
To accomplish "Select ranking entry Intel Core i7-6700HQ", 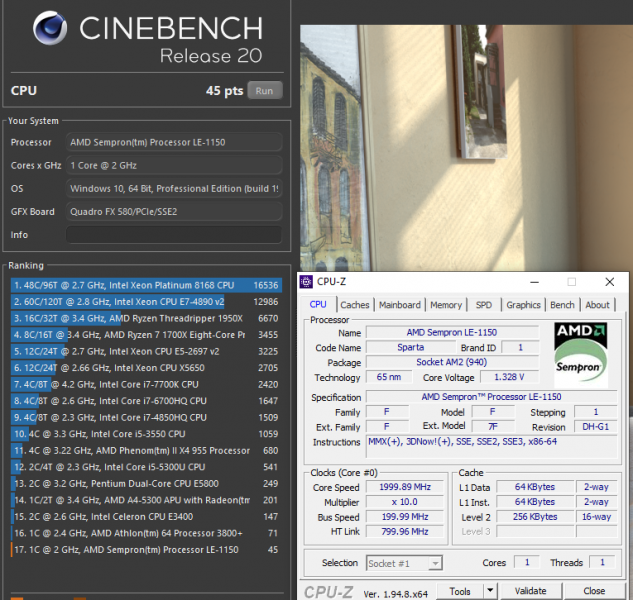I will [x=146, y=401].
